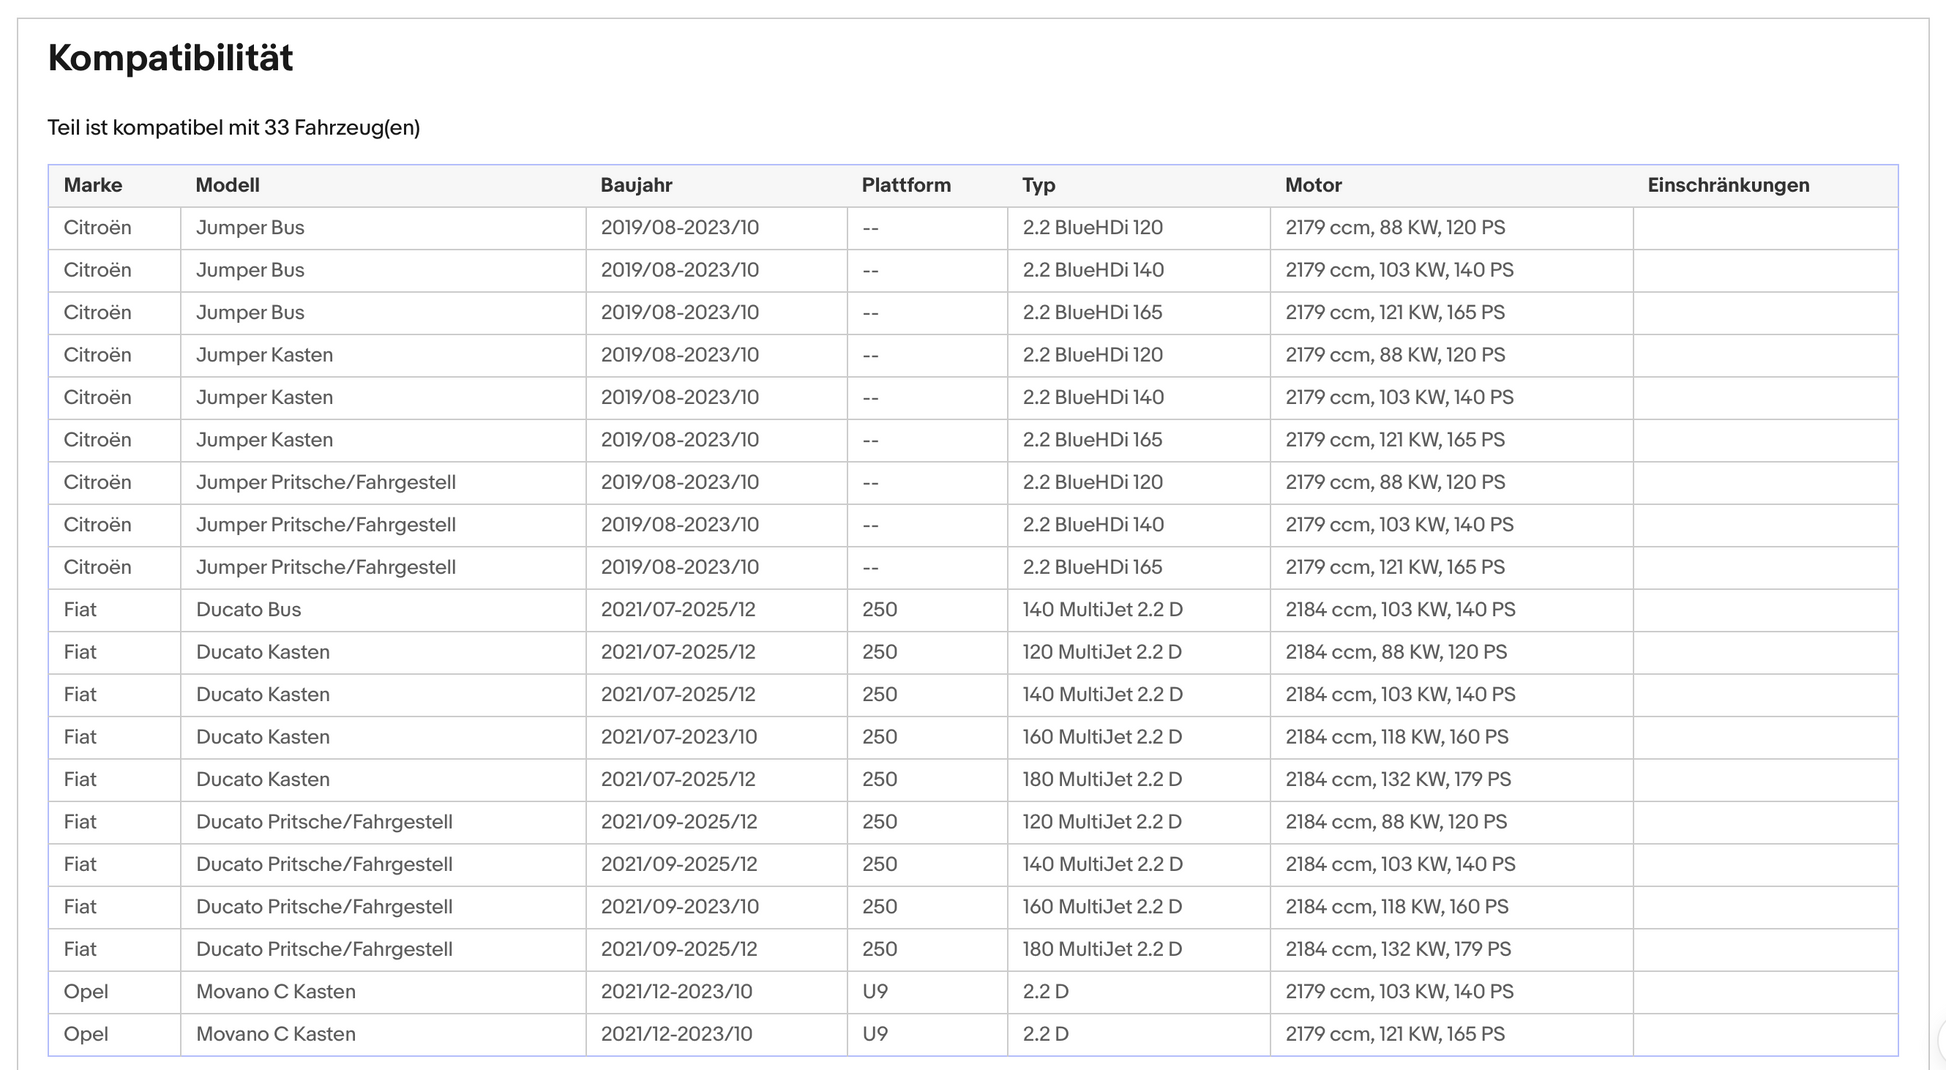The width and height of the screenshot is (1946, 1070).
Task: Click the Marke column header
Action: click(x=93, y=185)
